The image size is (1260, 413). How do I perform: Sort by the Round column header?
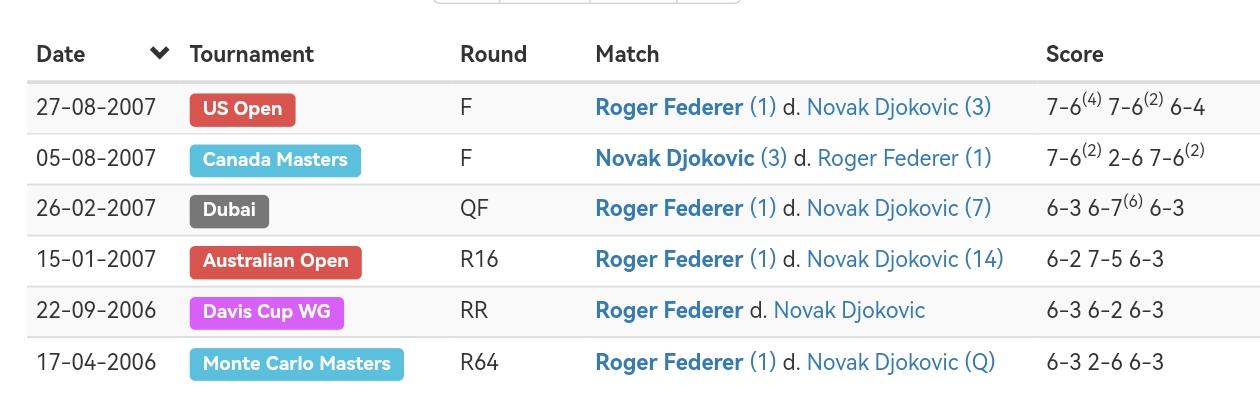(493, 54)
